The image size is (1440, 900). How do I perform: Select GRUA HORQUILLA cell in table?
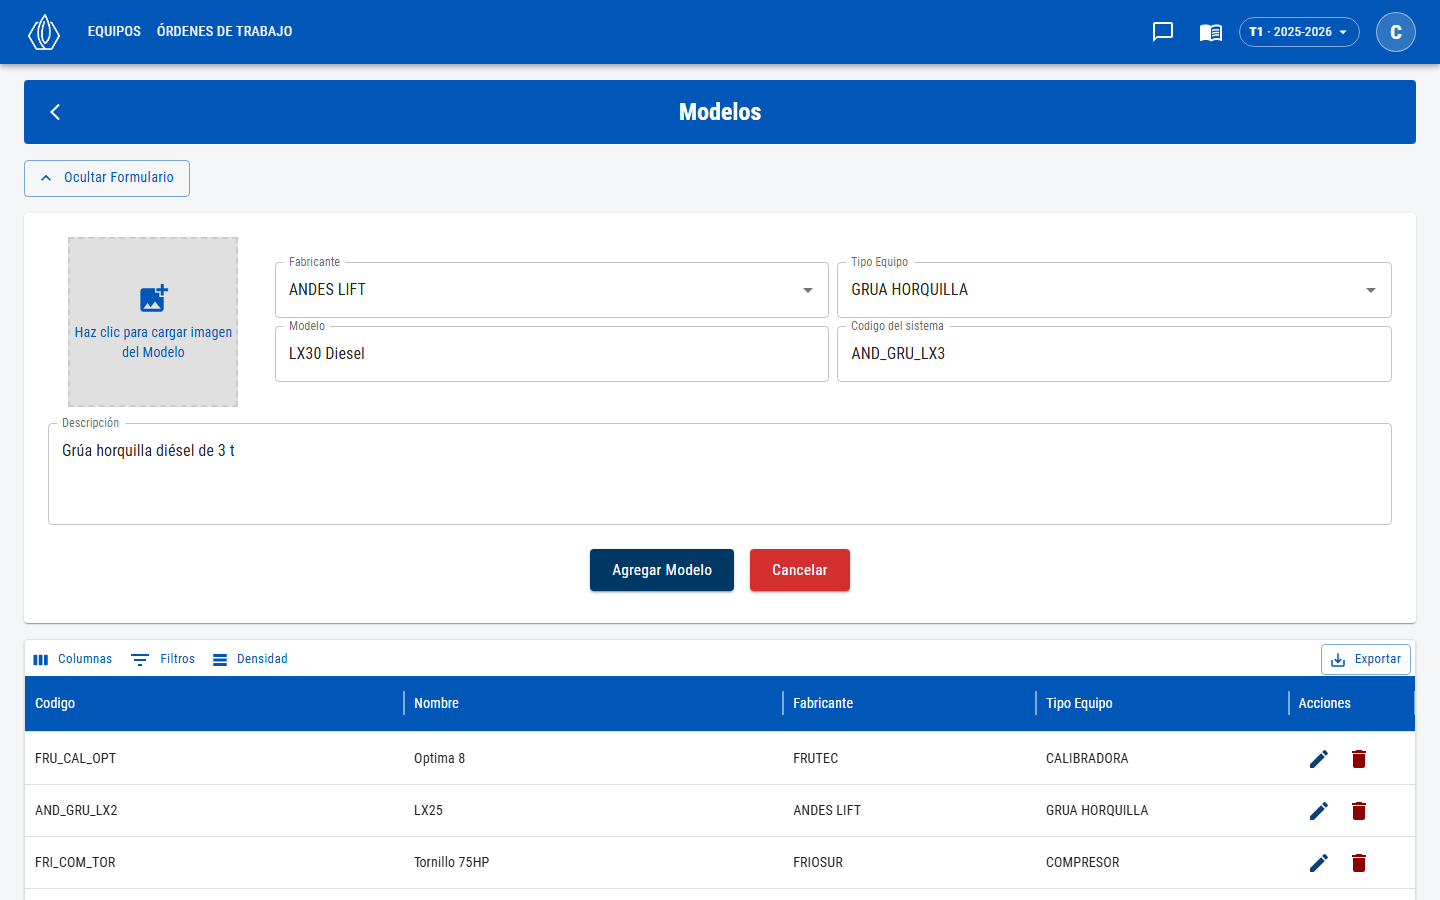click(1162, 811)
